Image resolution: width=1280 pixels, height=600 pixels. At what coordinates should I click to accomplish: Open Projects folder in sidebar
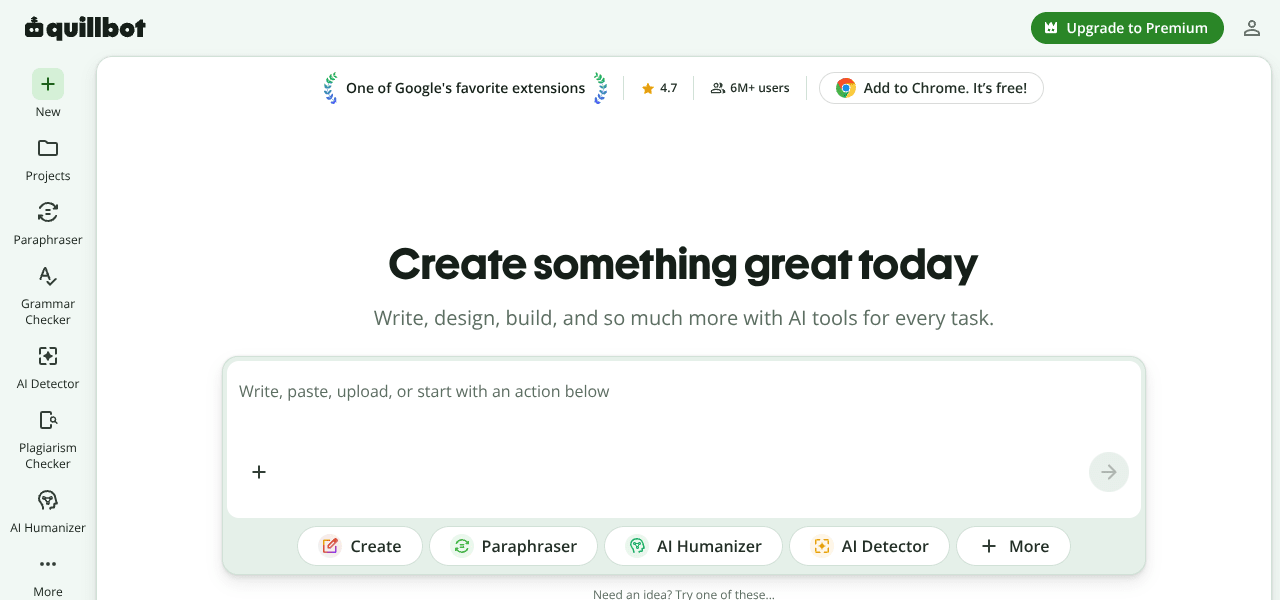[48, 160]
